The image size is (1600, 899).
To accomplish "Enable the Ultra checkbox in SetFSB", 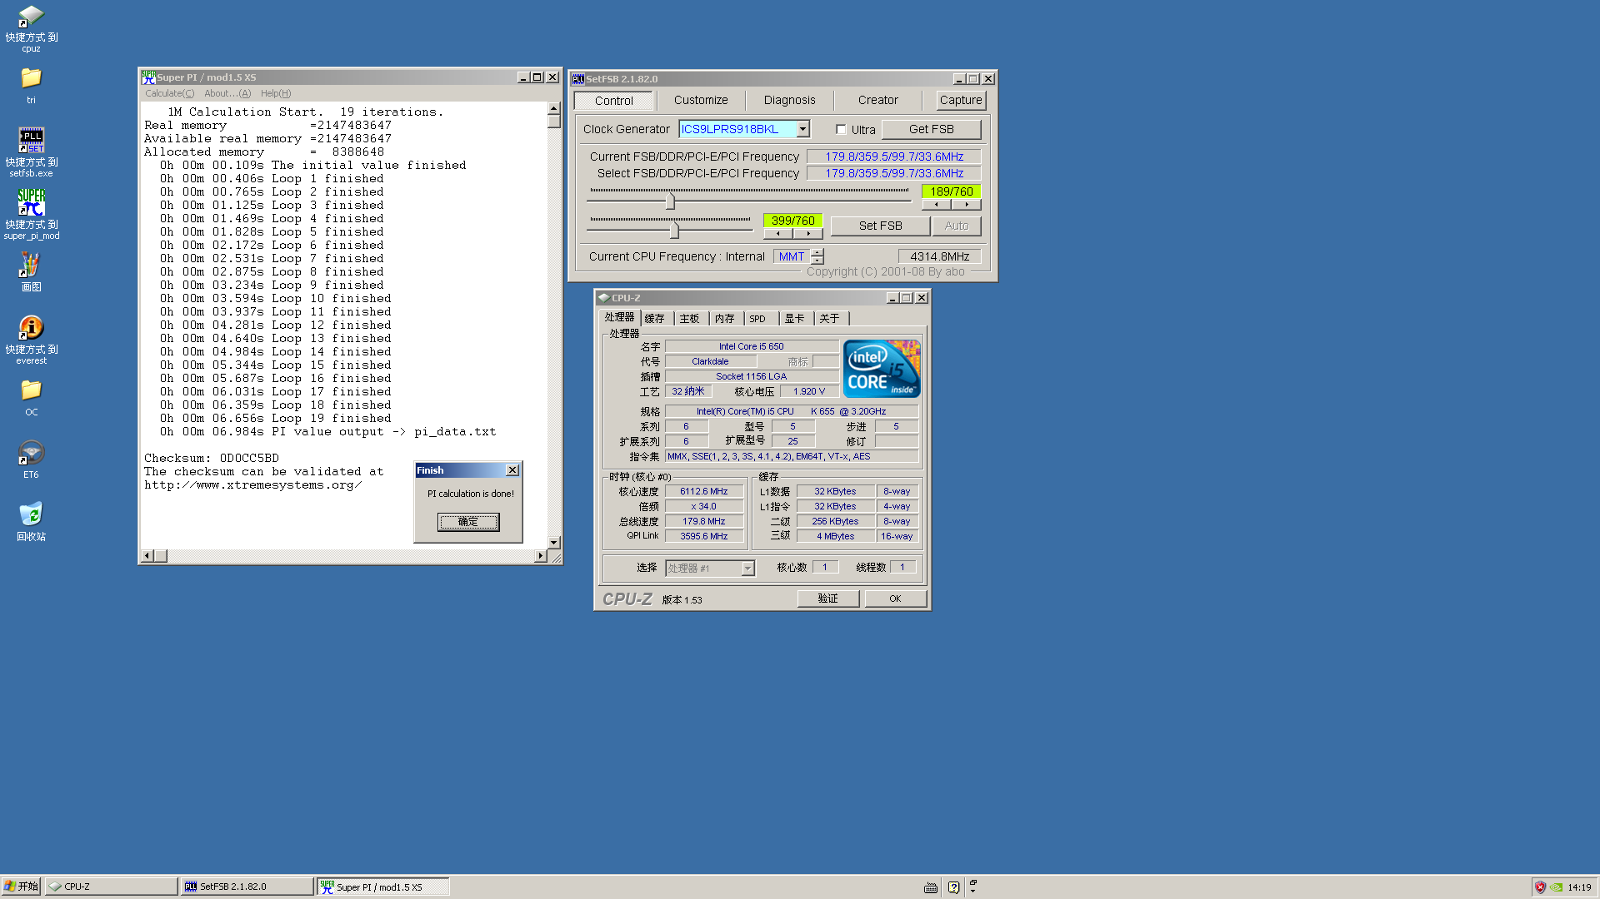I will (841, 129).
